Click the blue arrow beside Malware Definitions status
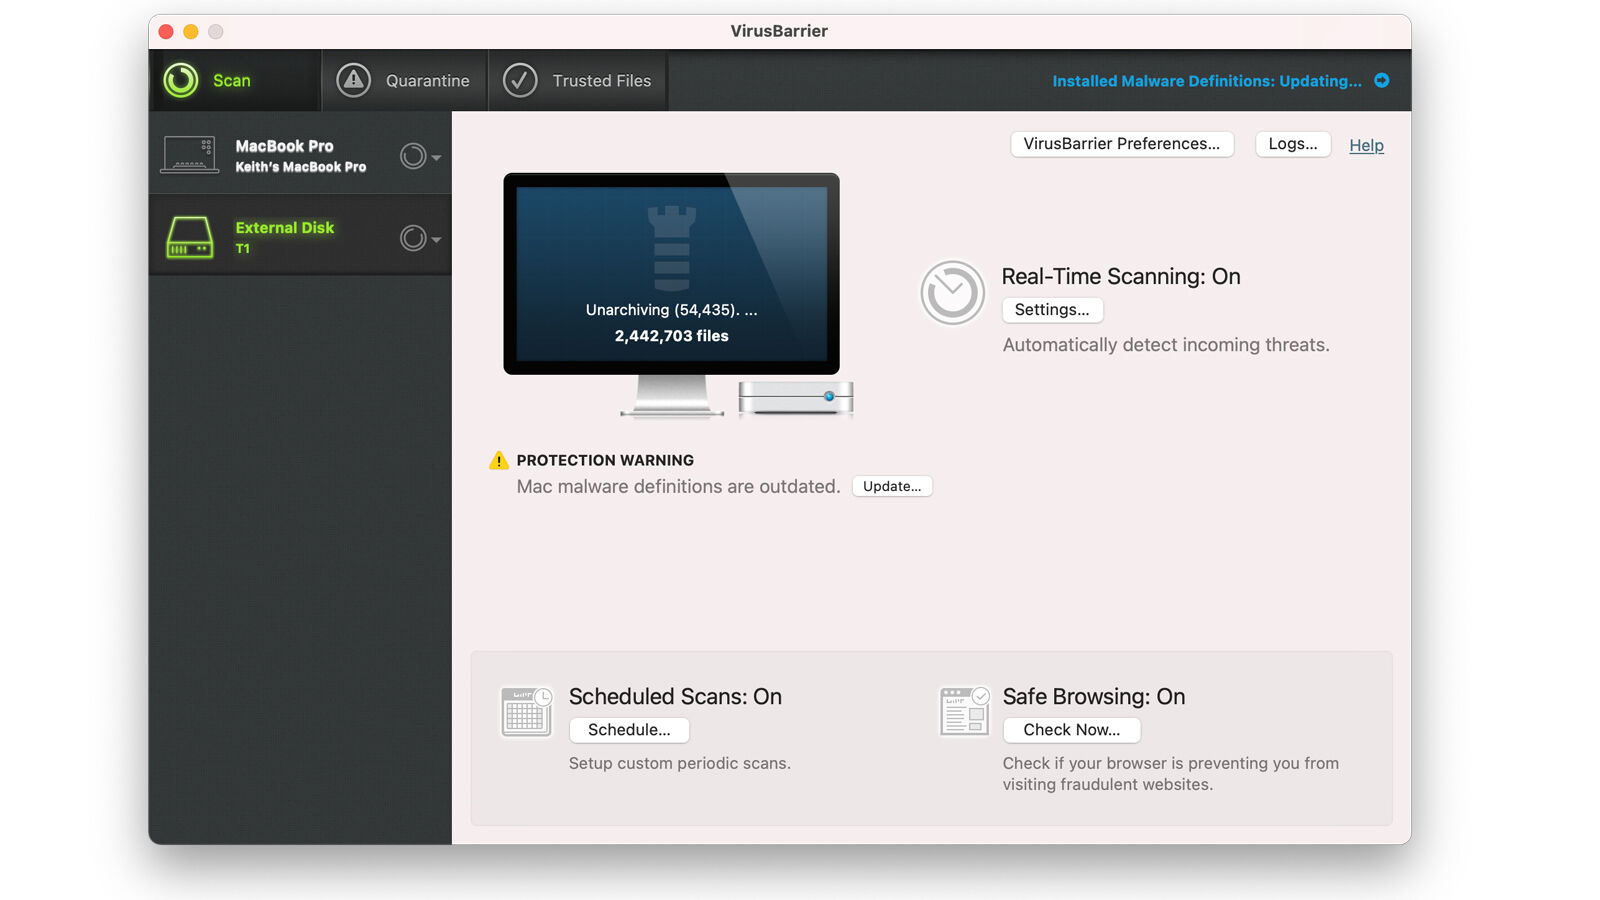Viewport: 1600px width, 900px height. tap(1382, 80)
